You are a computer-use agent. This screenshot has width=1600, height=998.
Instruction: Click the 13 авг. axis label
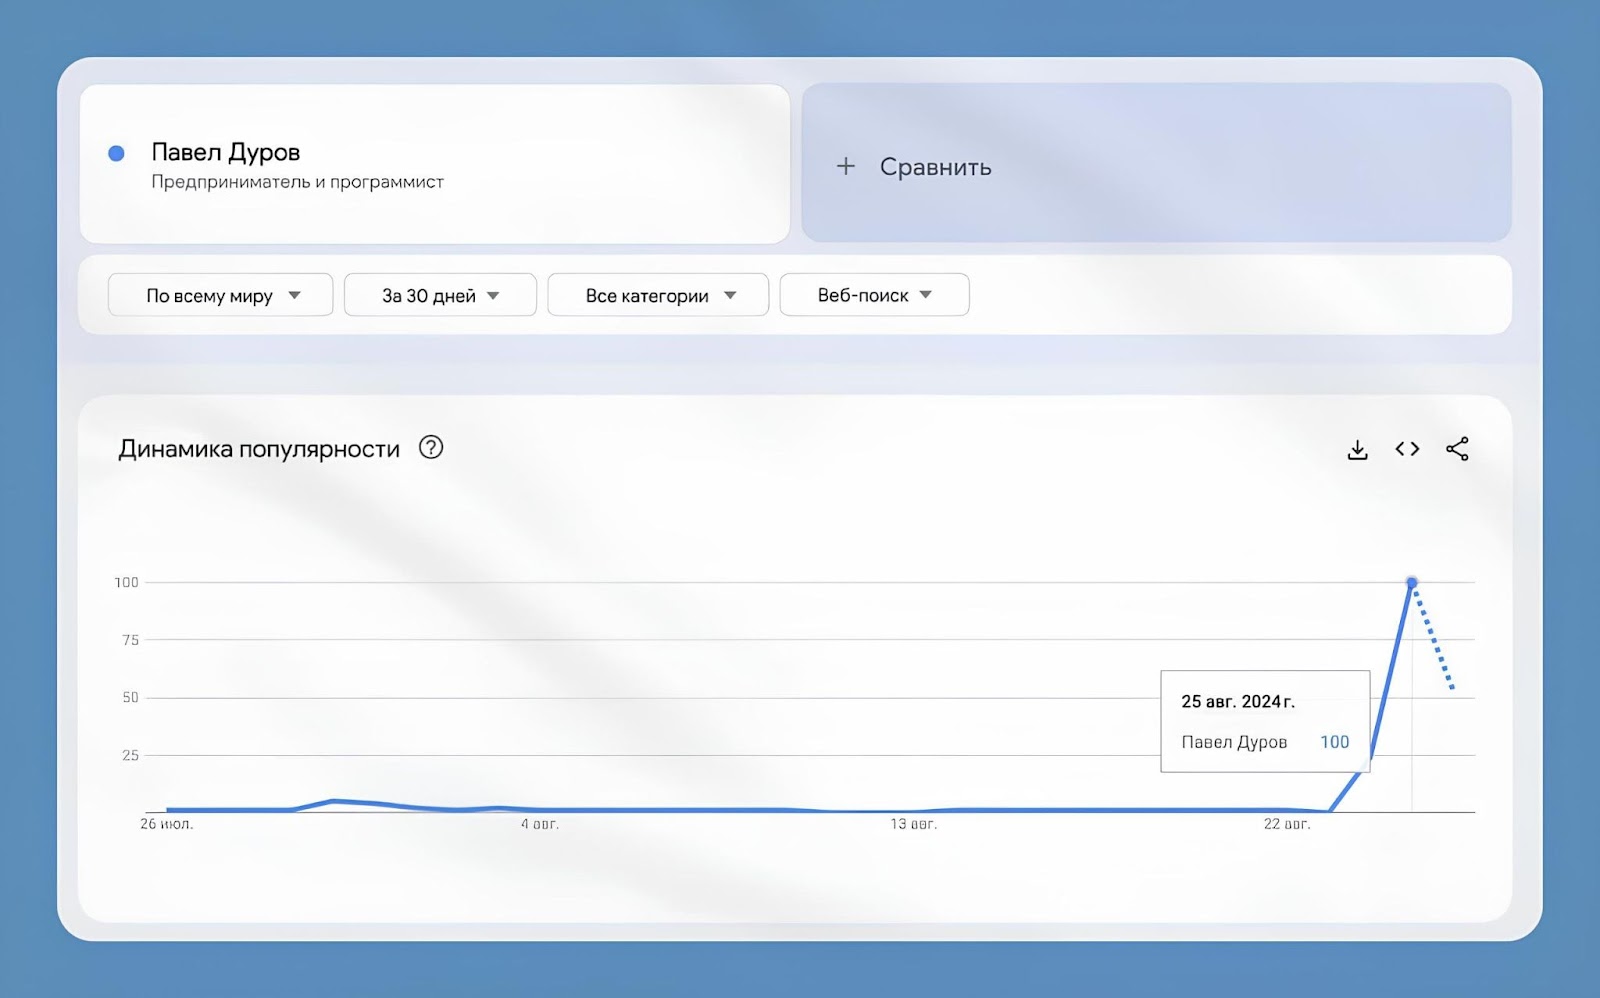(x=914, y=824)
